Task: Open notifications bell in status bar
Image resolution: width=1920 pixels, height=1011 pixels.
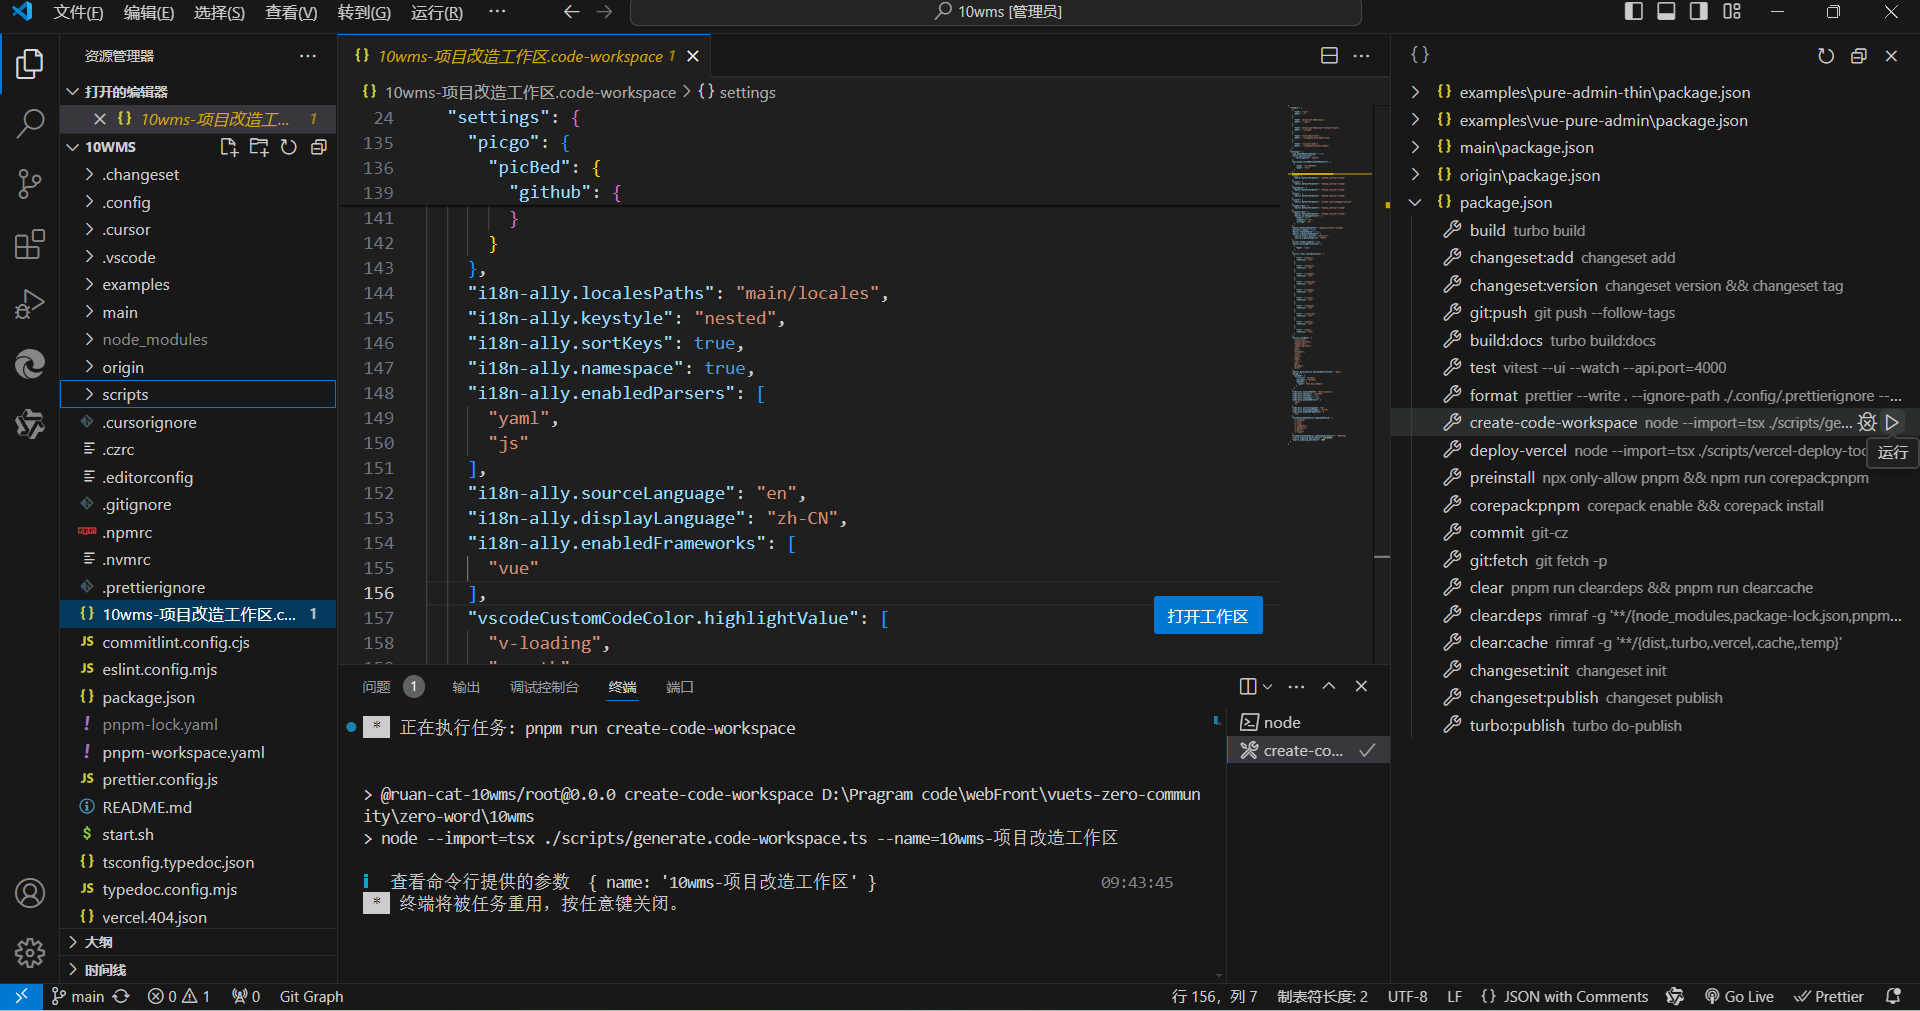Action: (x=1893, y=996)
